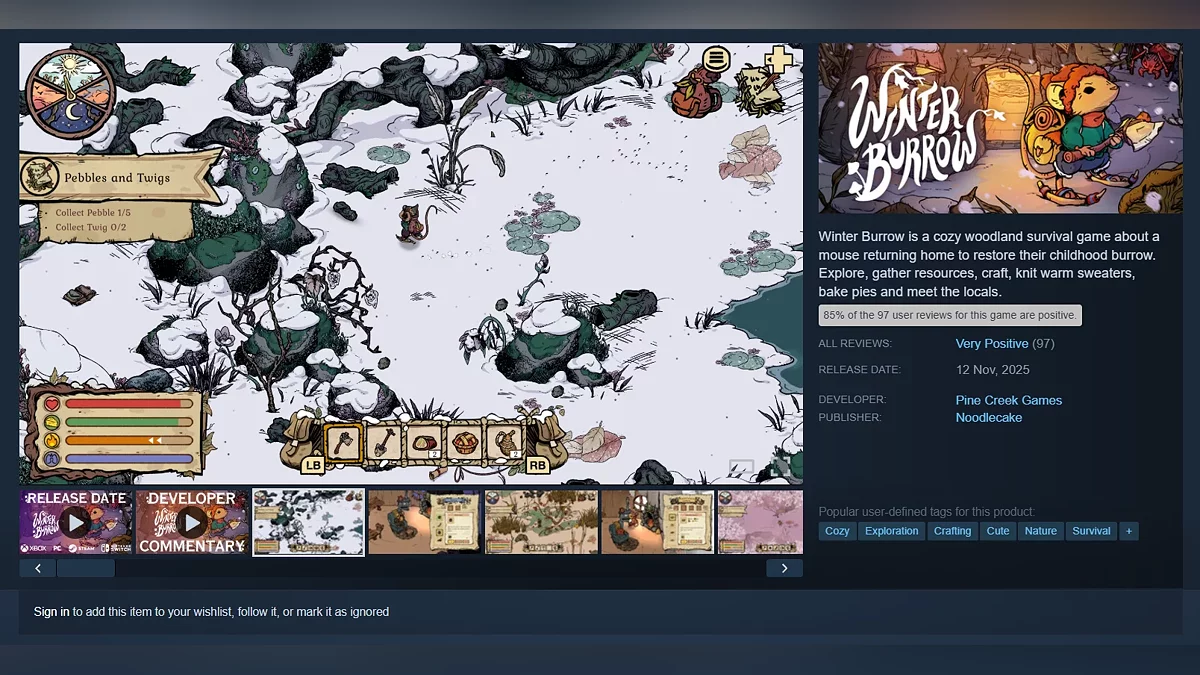Play the Release Date trailer video
Viewport: 1200px width, 675px height.
click(x=76, y=522)
